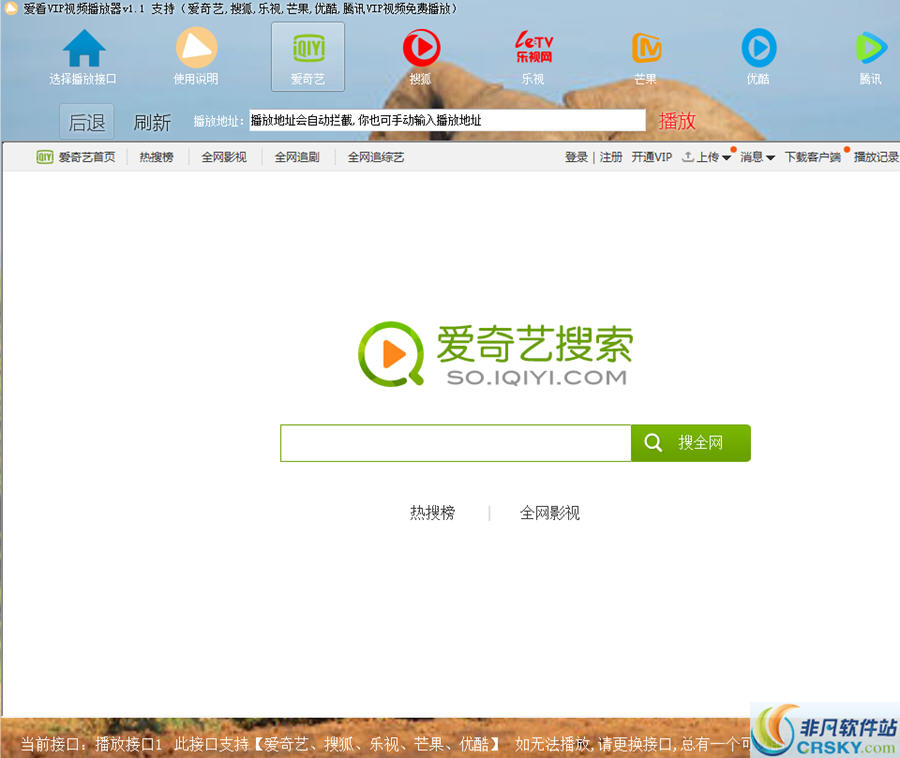Open 爱奇艺首页 in the page navbar
The width and height of the screenshot is (900, 758).
pyautogui.click(x=87, y=157)
